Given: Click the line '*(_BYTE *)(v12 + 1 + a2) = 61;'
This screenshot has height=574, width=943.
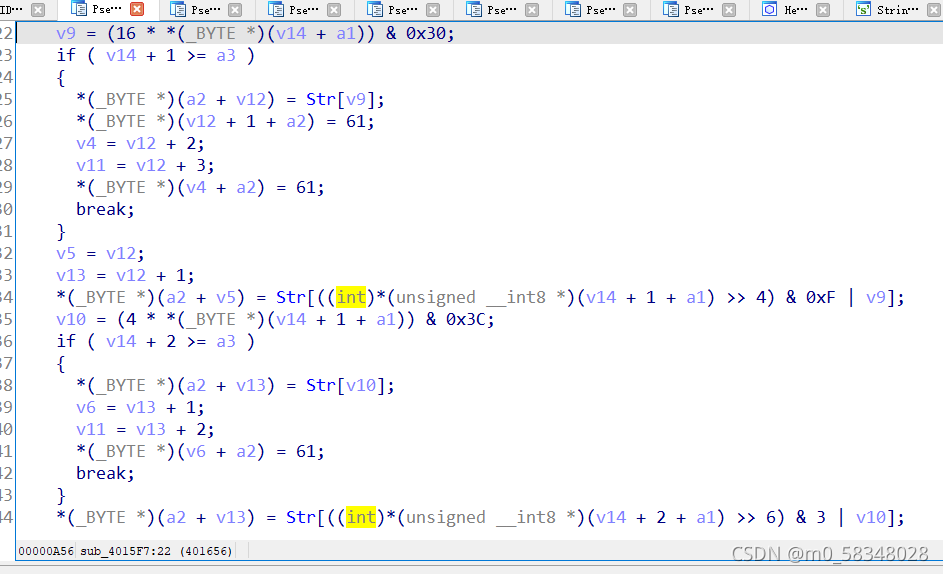Looking at the screenshot, I should pyautogui.click(x=226, y=122).
